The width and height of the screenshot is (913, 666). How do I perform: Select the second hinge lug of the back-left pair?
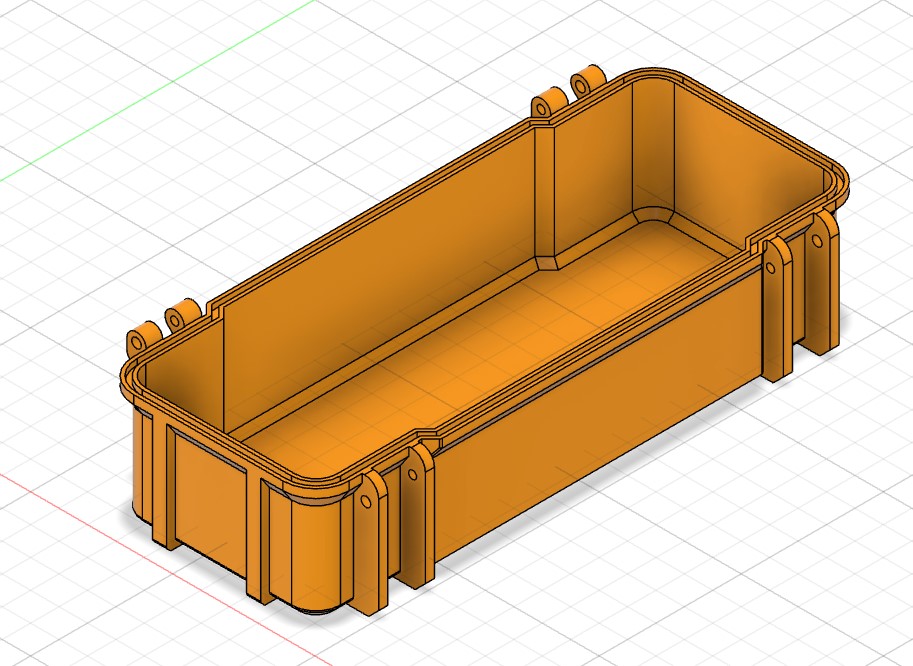[x=181, y=316]
